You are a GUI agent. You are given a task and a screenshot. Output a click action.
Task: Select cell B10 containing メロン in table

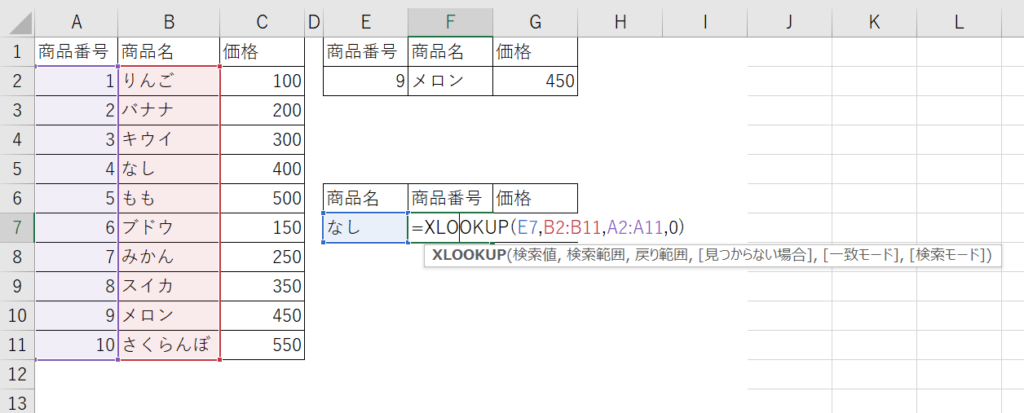168,315
